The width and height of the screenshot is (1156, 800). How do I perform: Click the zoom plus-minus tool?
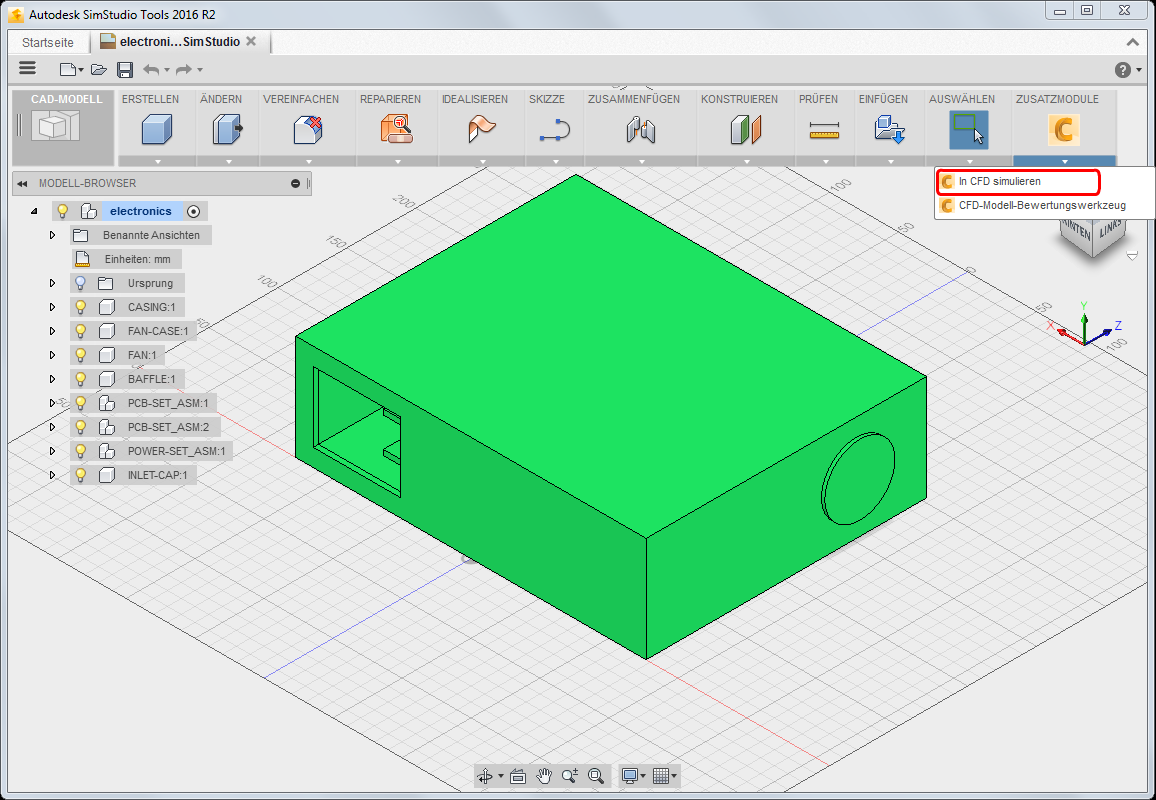[570, 776]
